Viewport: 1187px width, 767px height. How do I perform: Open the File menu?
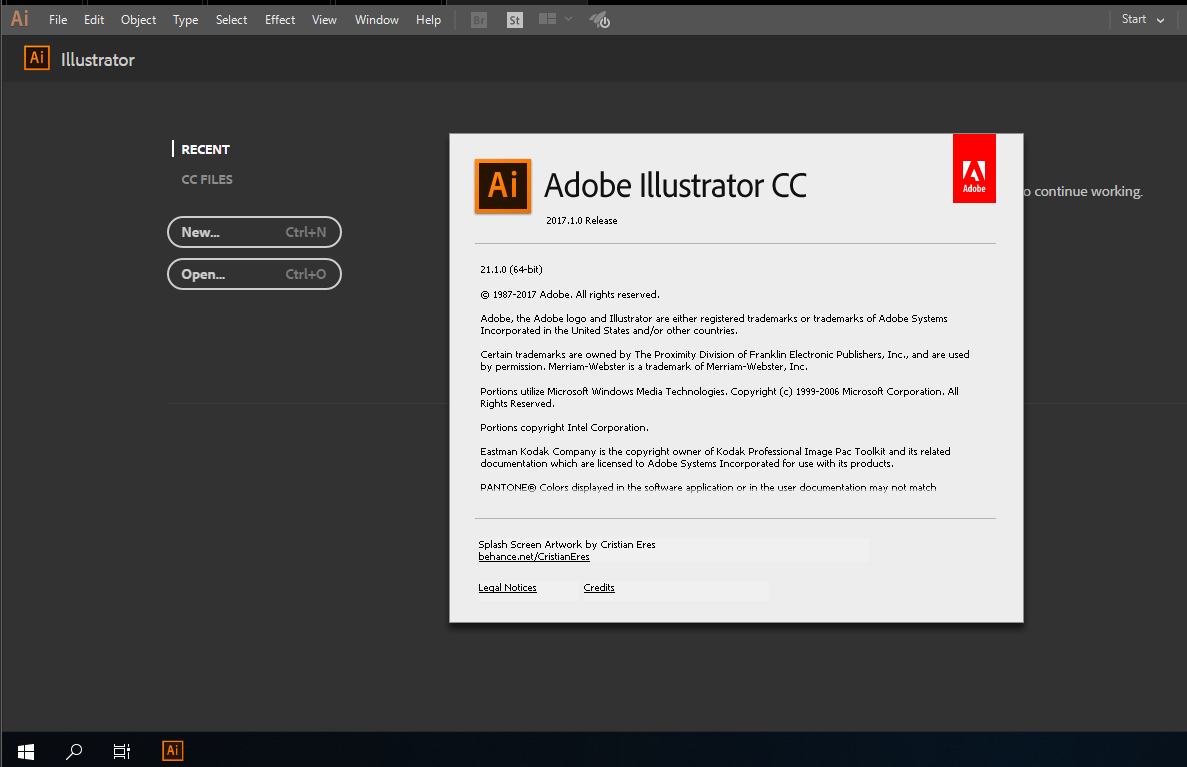(x=58, y=18)
